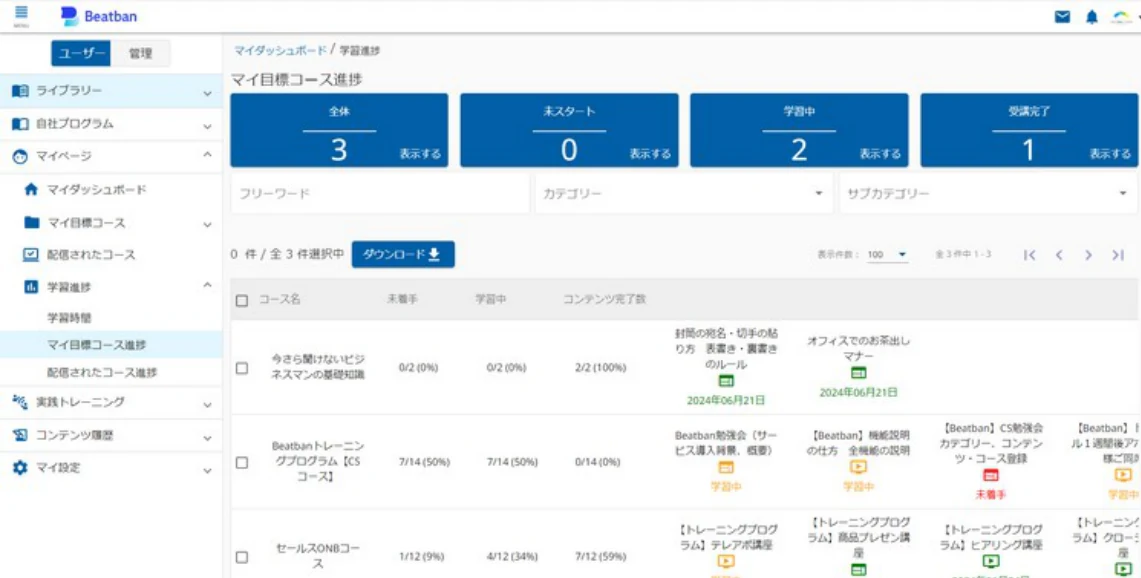Check the 今さら聞けないビジネスマンの基礎知識 row

[242, 368]
